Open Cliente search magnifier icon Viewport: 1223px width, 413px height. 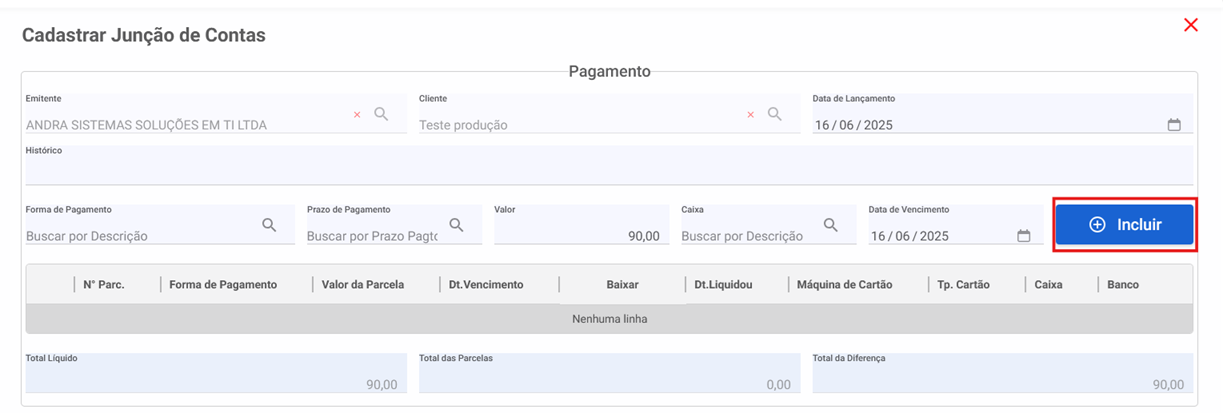(775, 114)
